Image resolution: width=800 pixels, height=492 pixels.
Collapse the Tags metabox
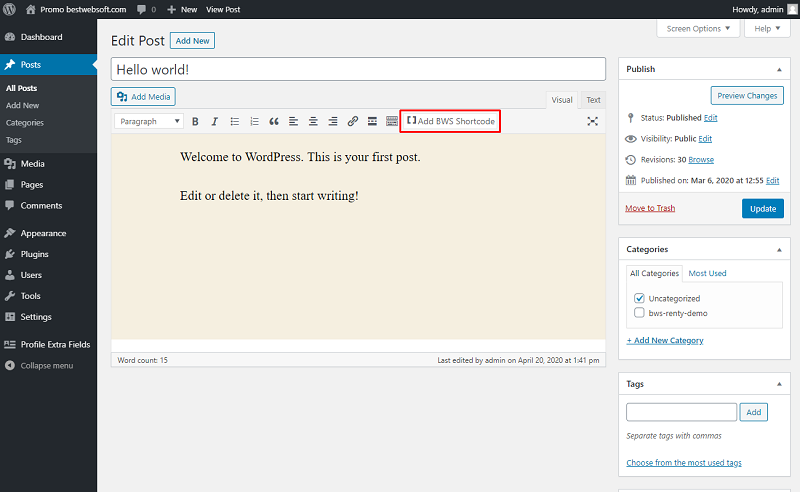pyautogui.click(x=779, y=384)
